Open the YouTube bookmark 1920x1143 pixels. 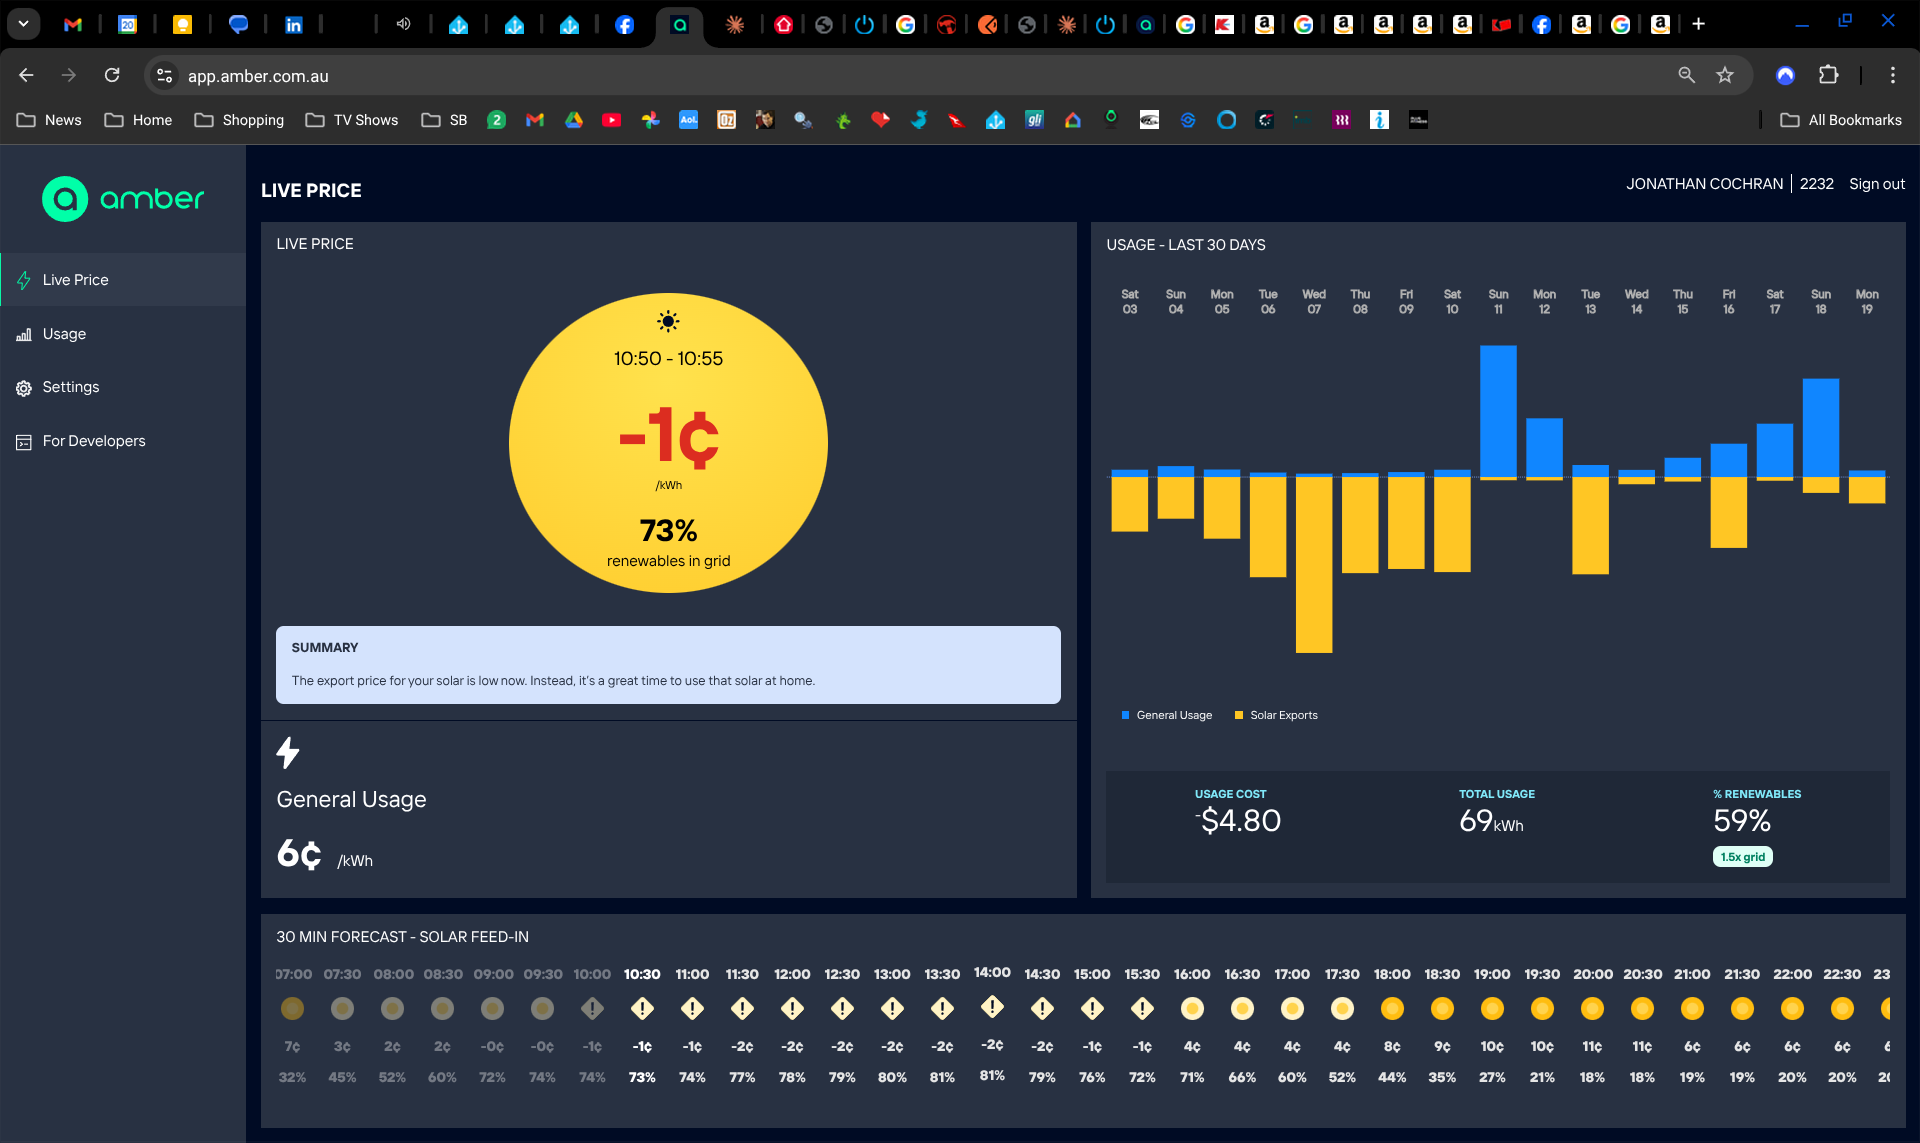click(x=612, y=120)
